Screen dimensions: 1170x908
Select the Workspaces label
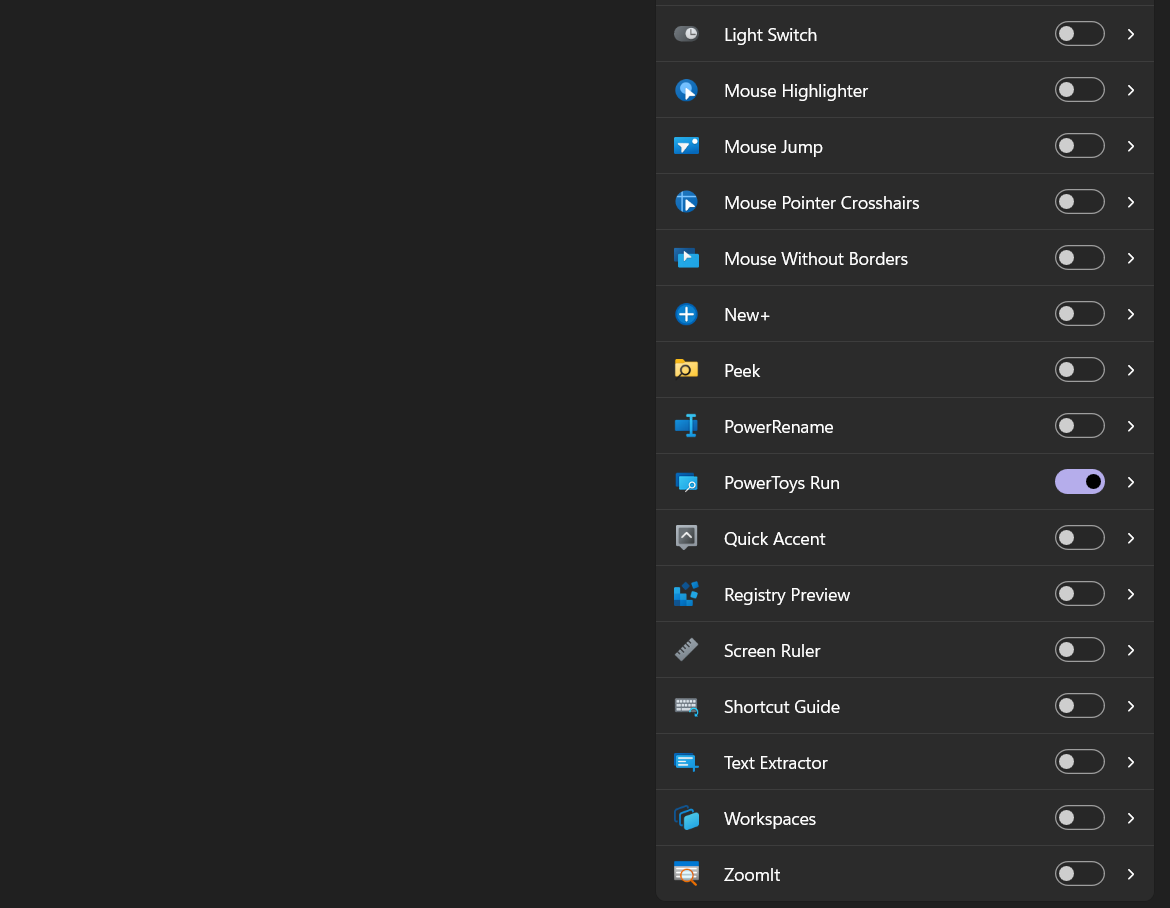[769, 818]
